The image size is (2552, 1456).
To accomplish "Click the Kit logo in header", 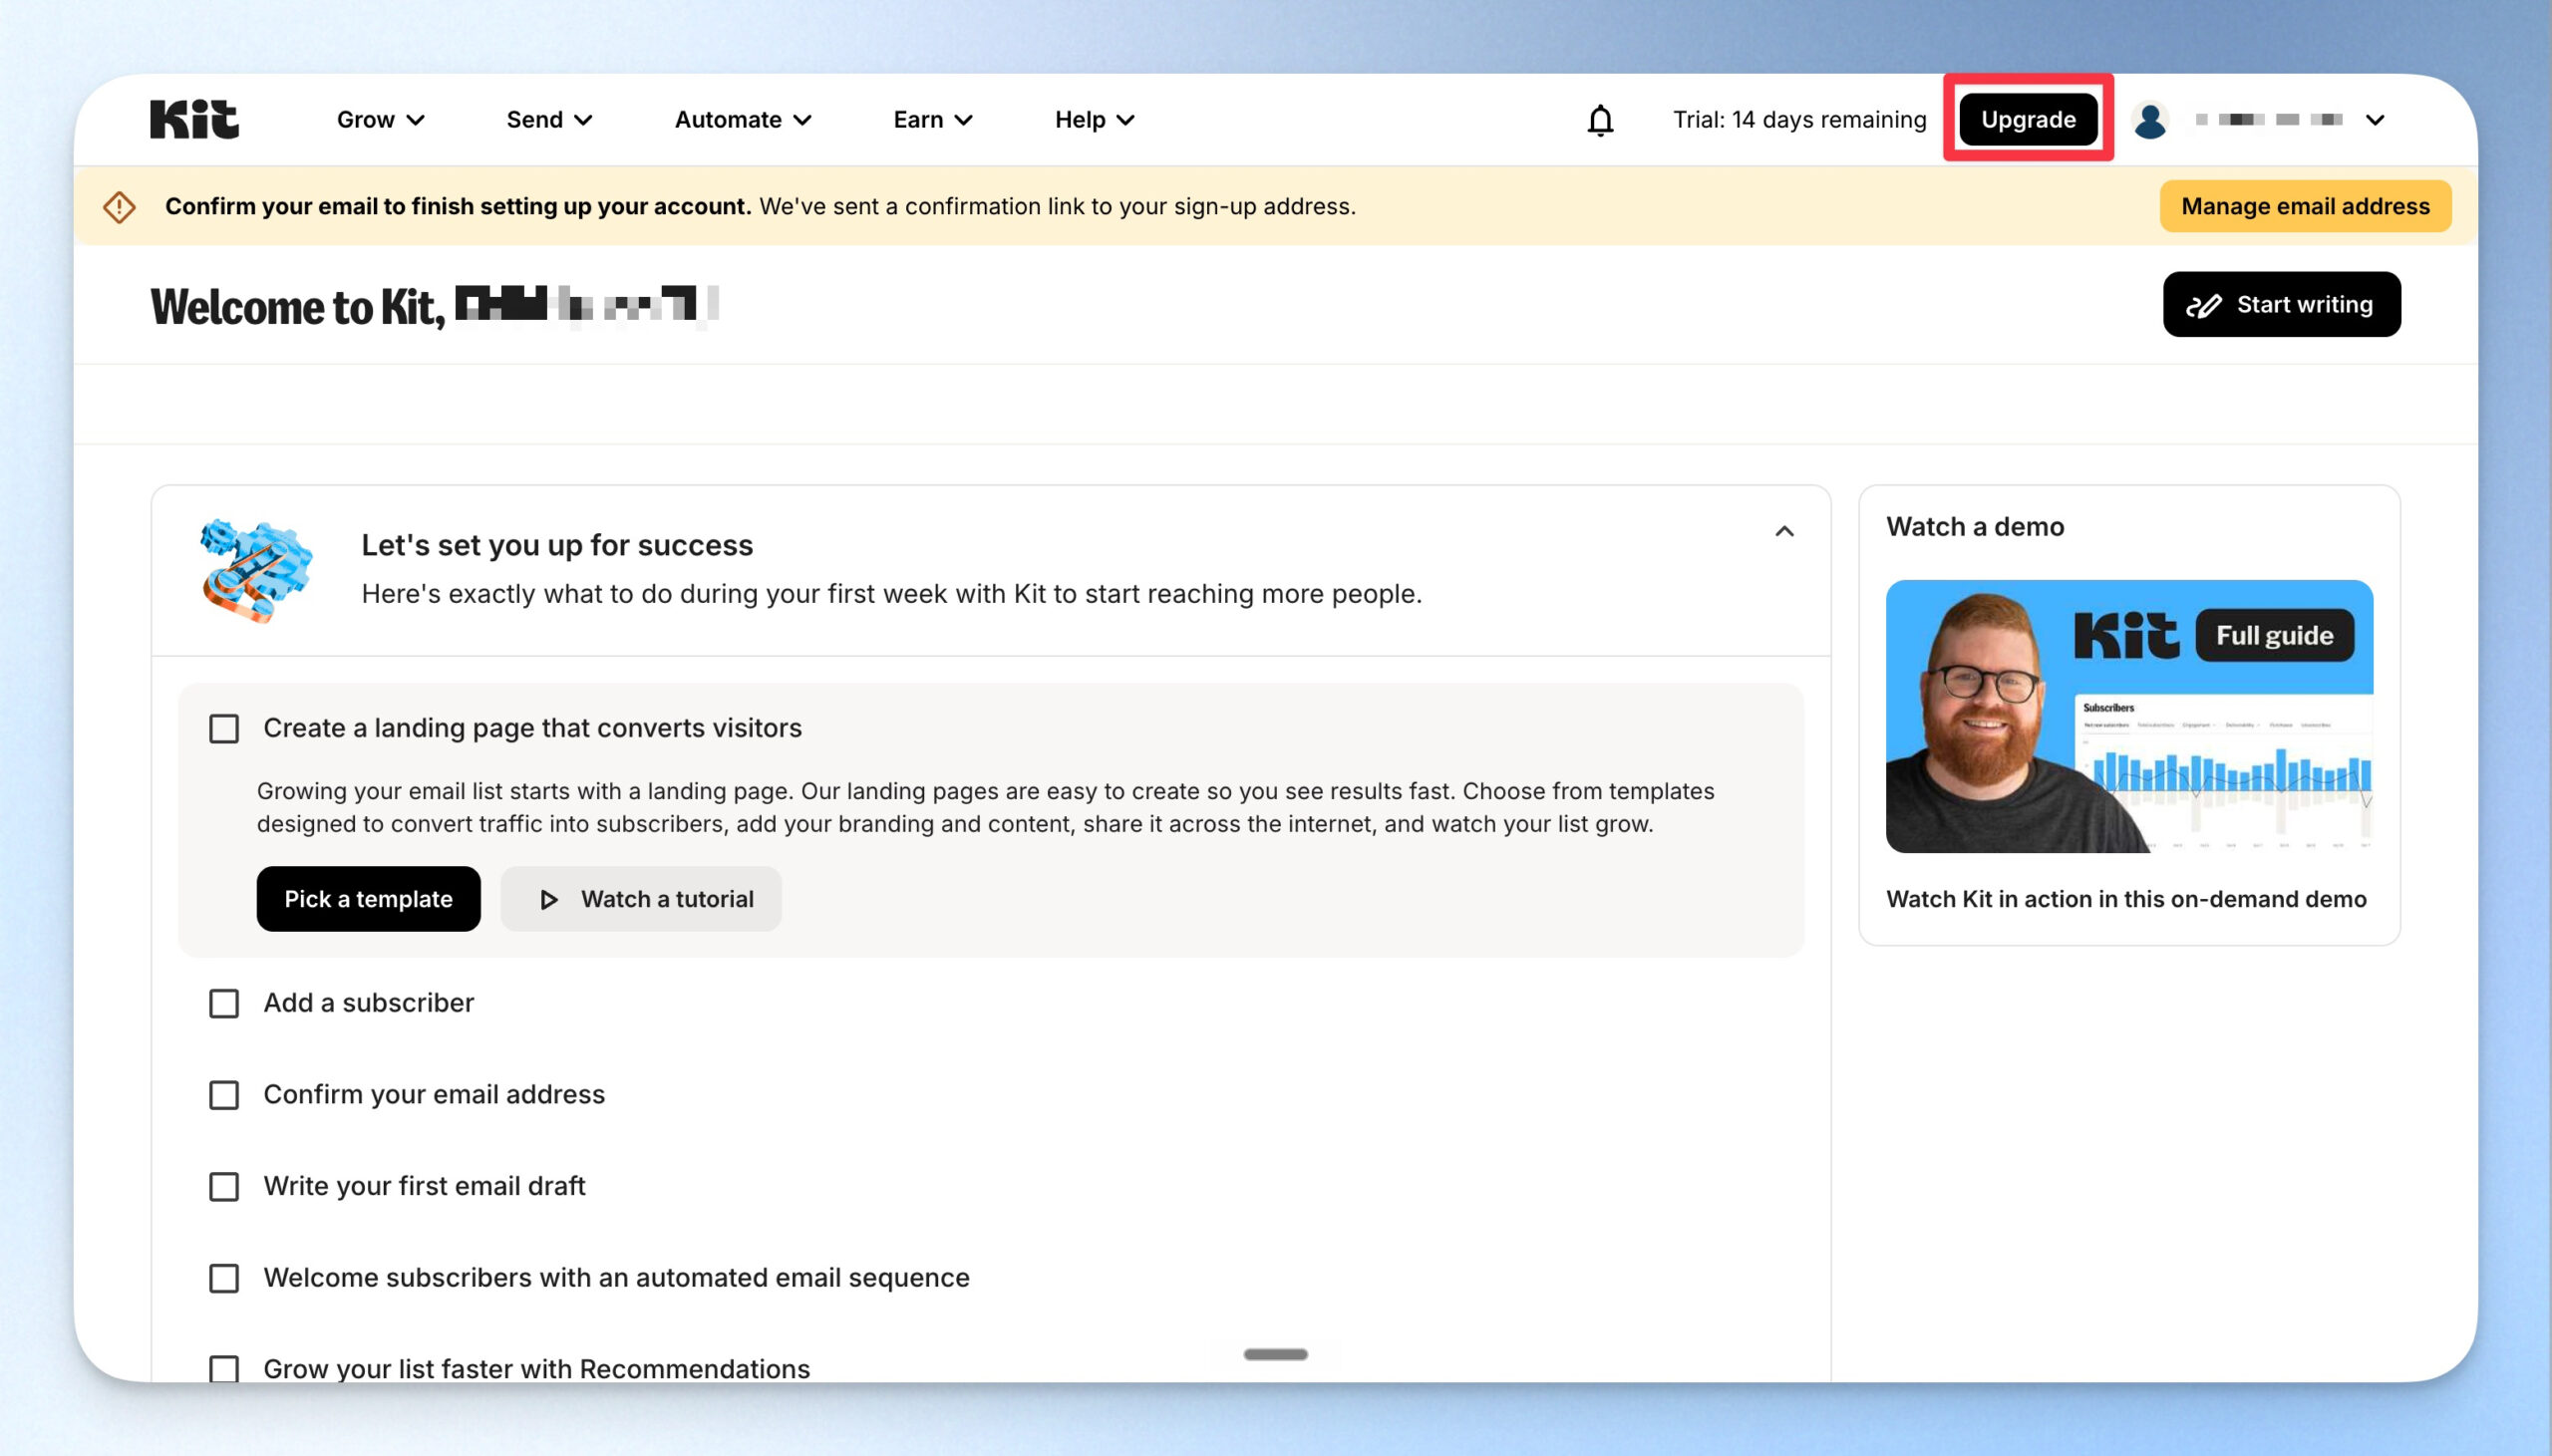I will point(194,119).
